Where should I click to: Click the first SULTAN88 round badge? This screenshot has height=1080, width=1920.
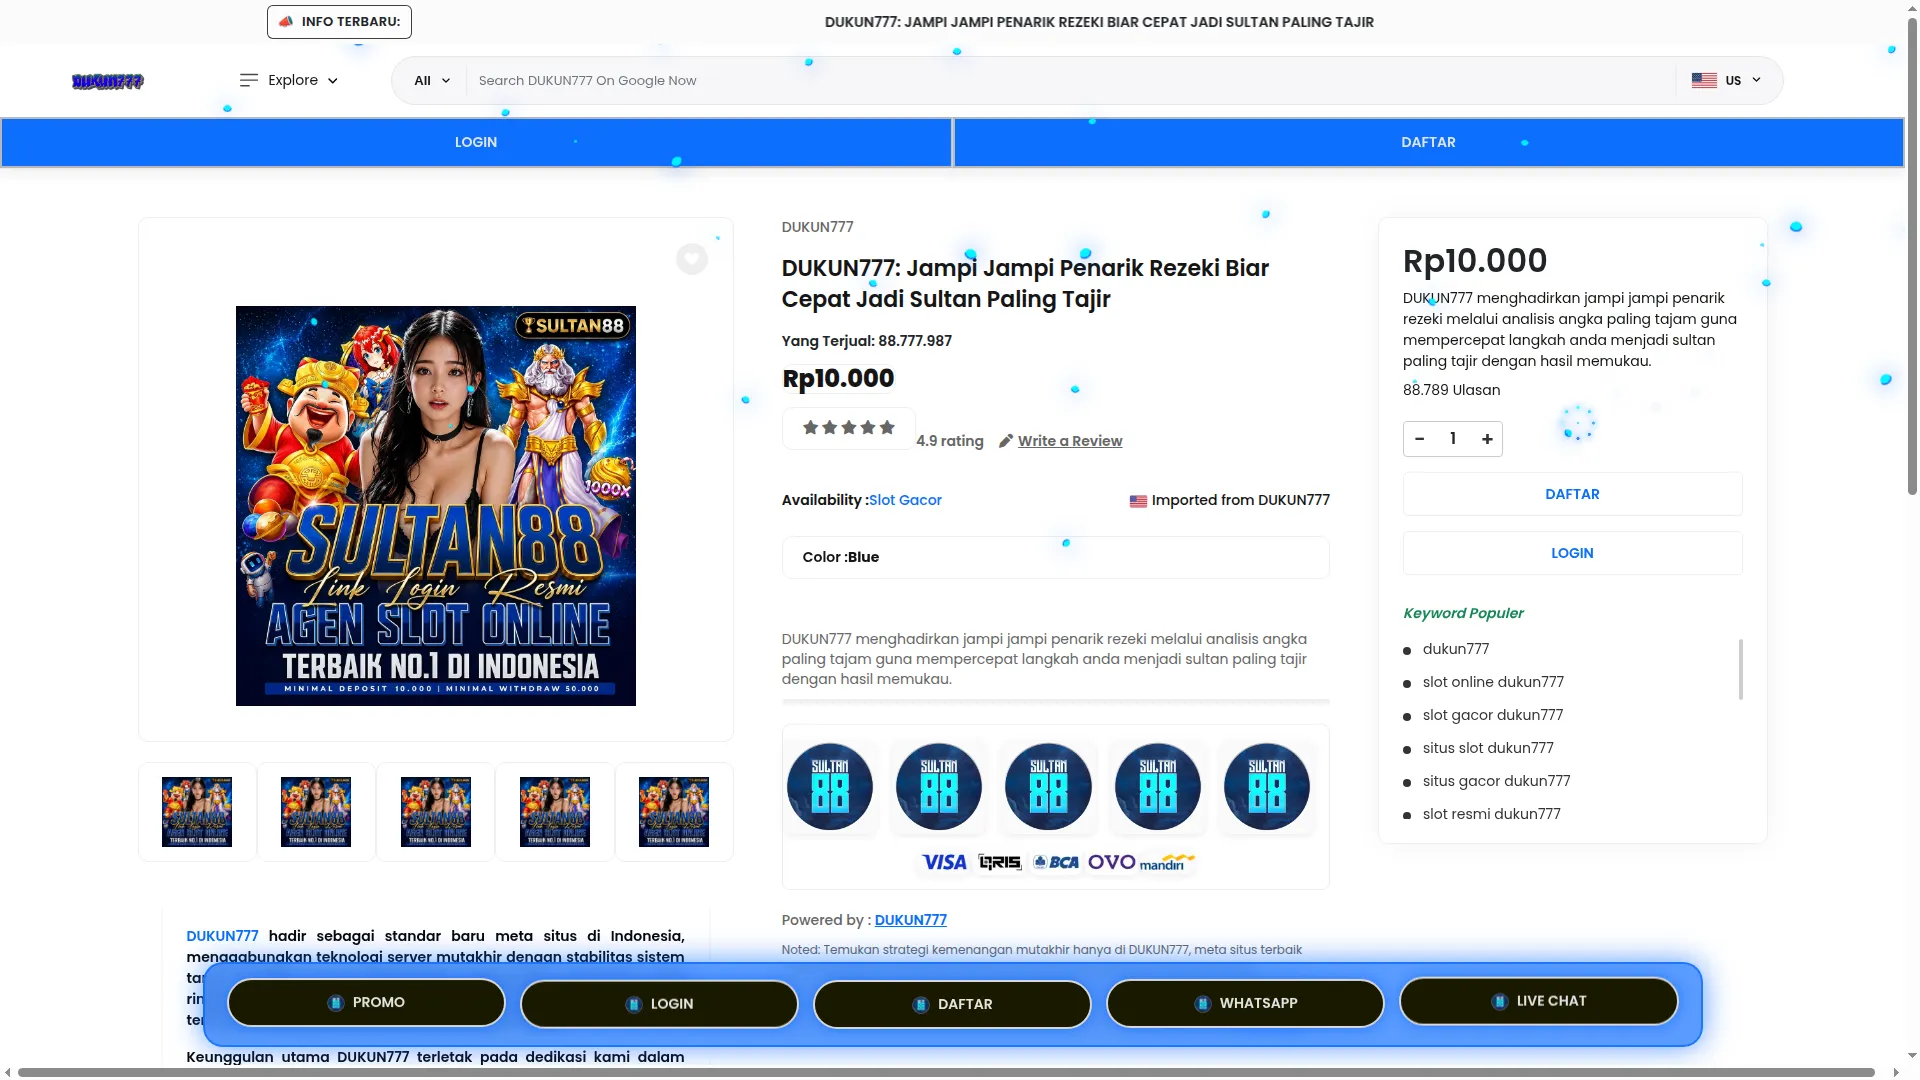coord(830,787)
